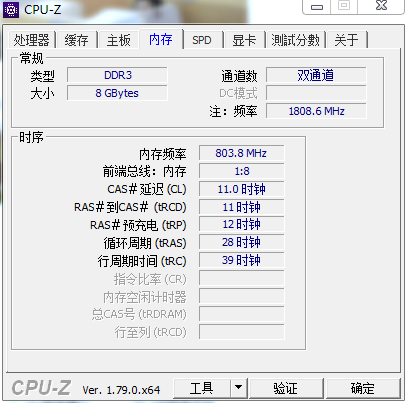The width and height of the screenshot is (407, 403).
Task: Click the 前端总线: 内存 label
Action: pos(144,172)
